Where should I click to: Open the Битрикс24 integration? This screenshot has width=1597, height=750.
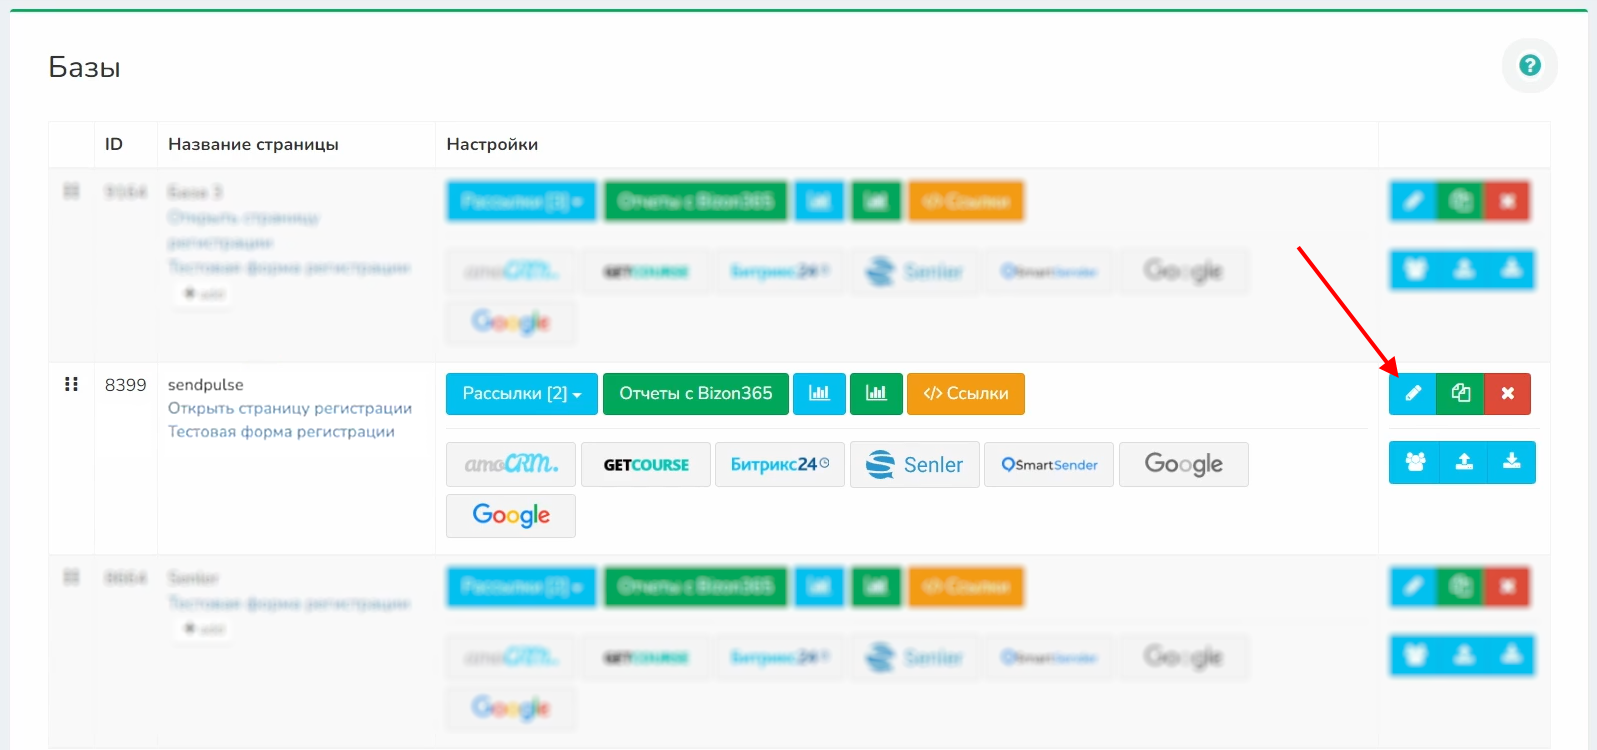[x=779, y=464]
